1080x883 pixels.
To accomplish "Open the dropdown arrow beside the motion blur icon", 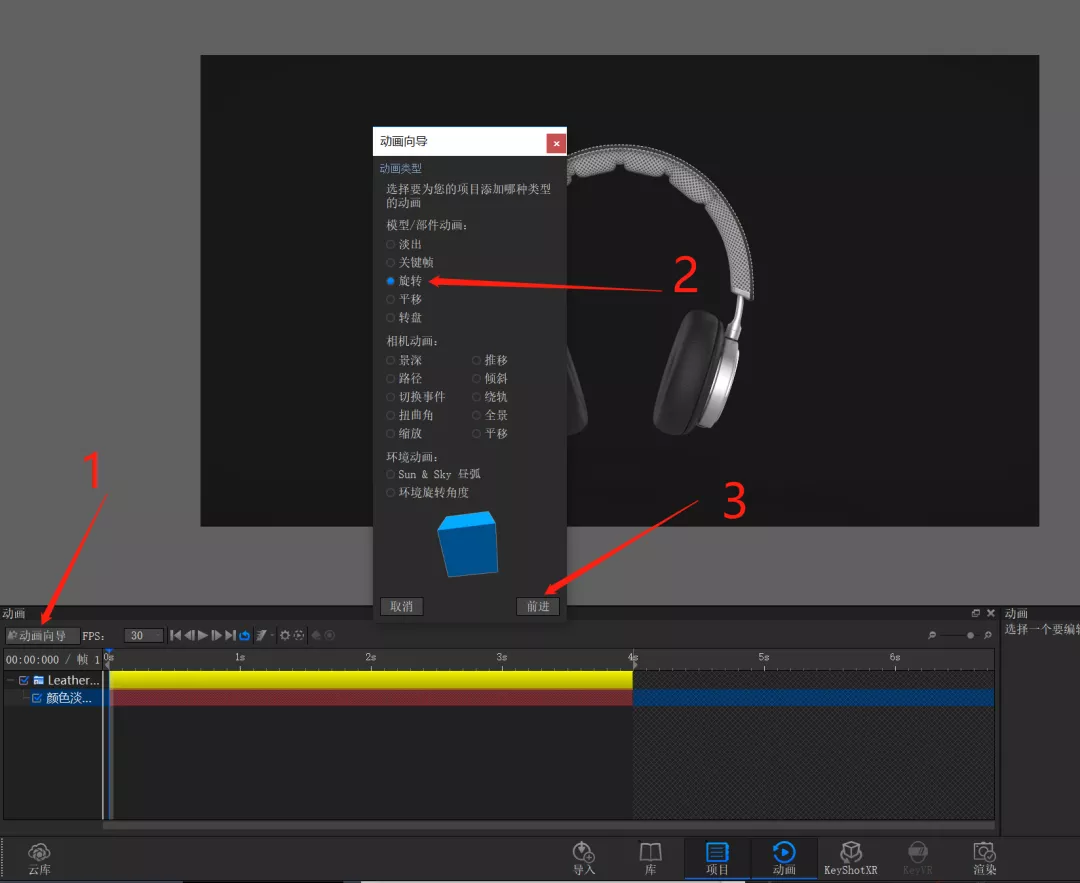I will 272,635.
